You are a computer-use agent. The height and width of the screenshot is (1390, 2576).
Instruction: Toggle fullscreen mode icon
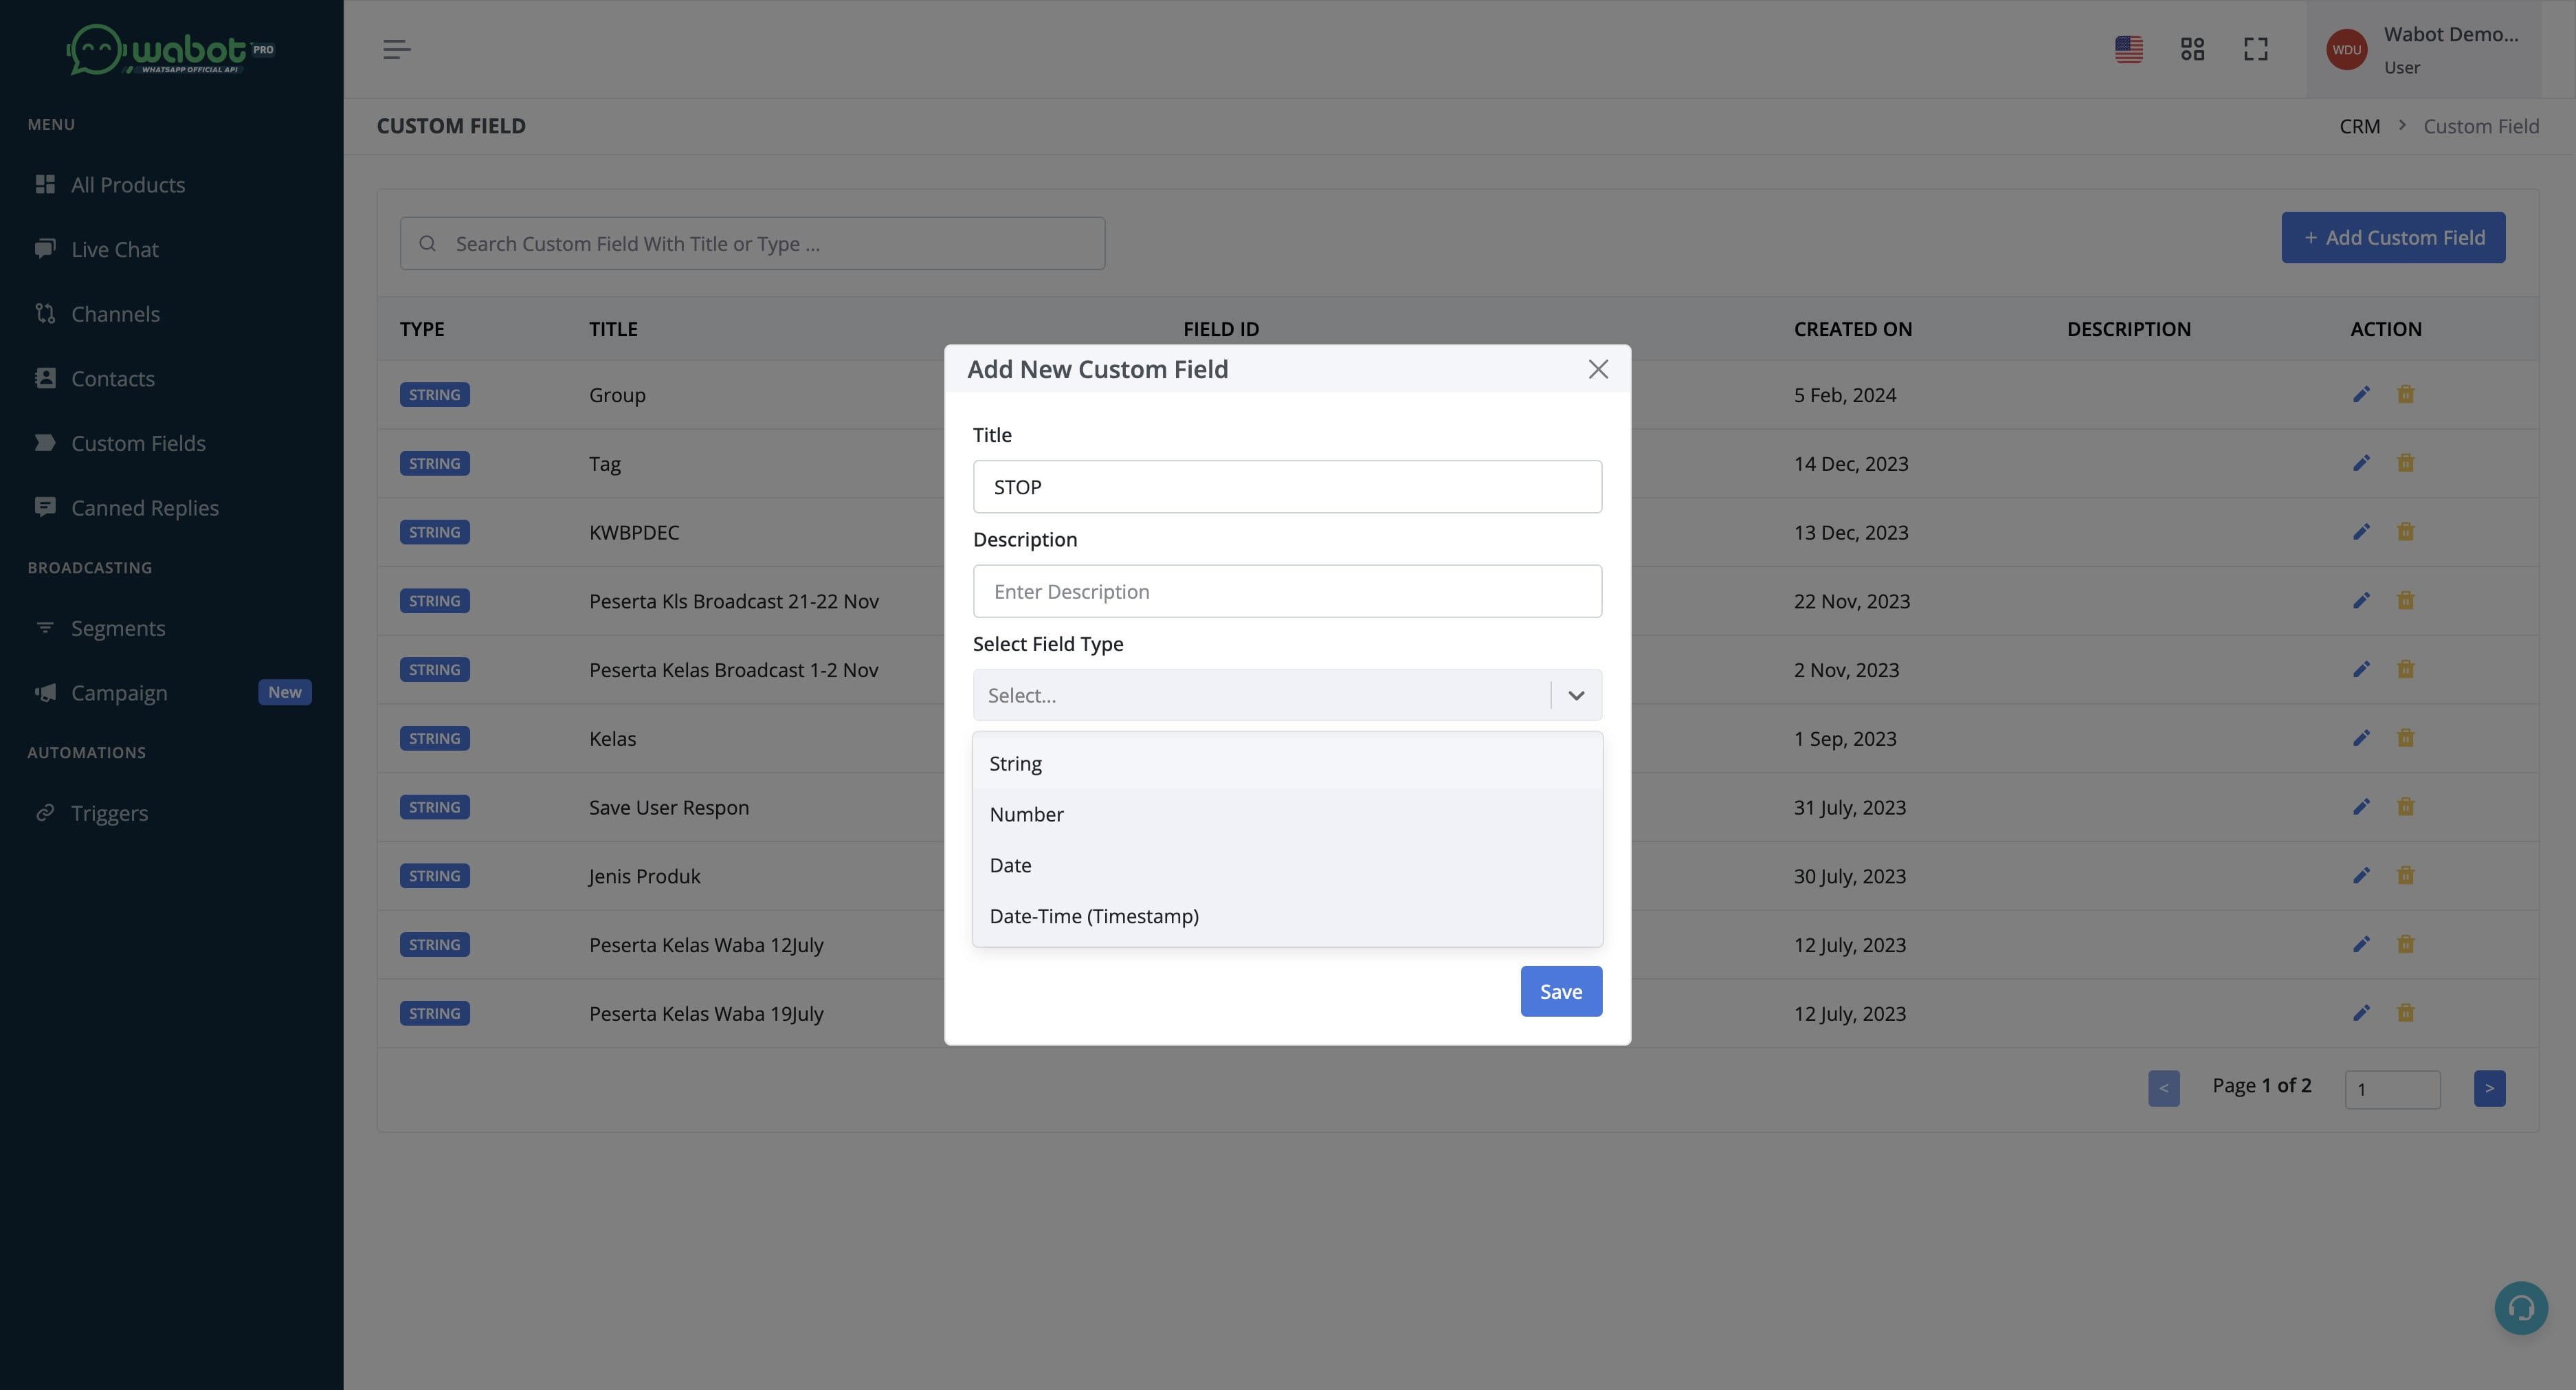coord(2256,49)
